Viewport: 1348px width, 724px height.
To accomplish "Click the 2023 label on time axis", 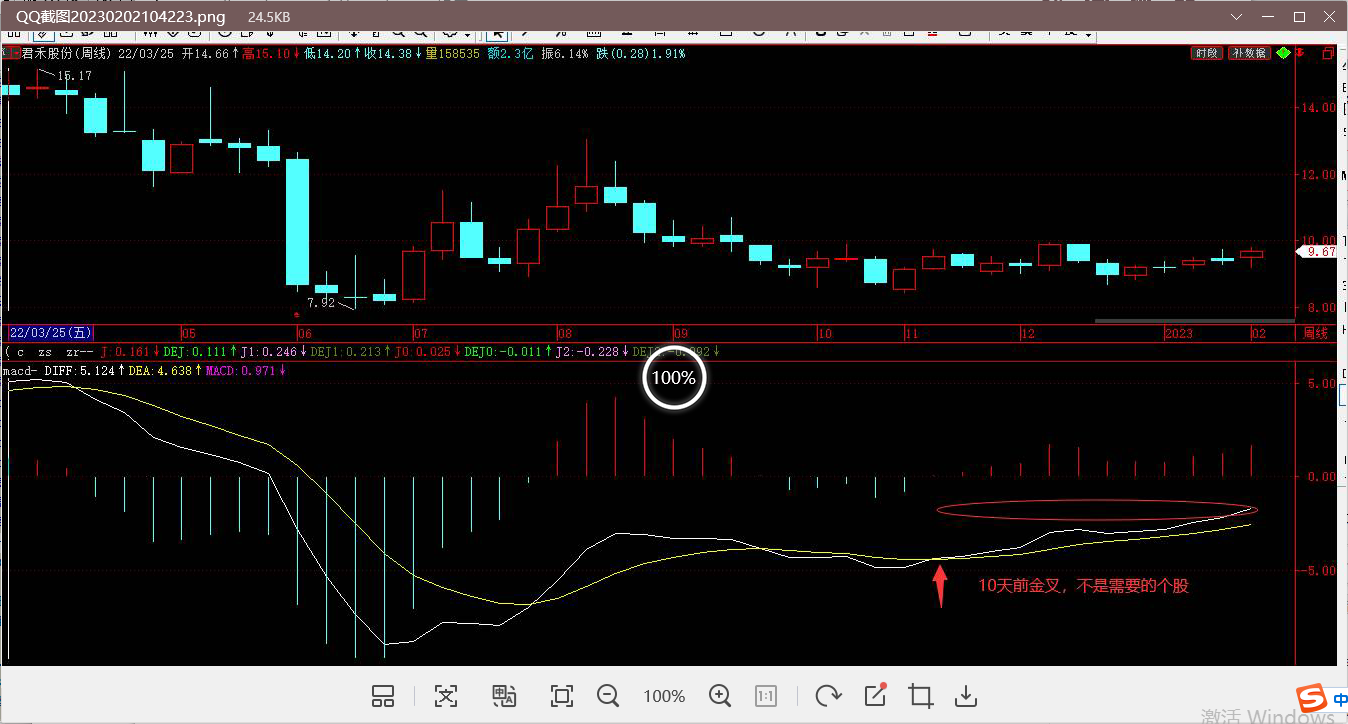I will [x=1178, y=333].
